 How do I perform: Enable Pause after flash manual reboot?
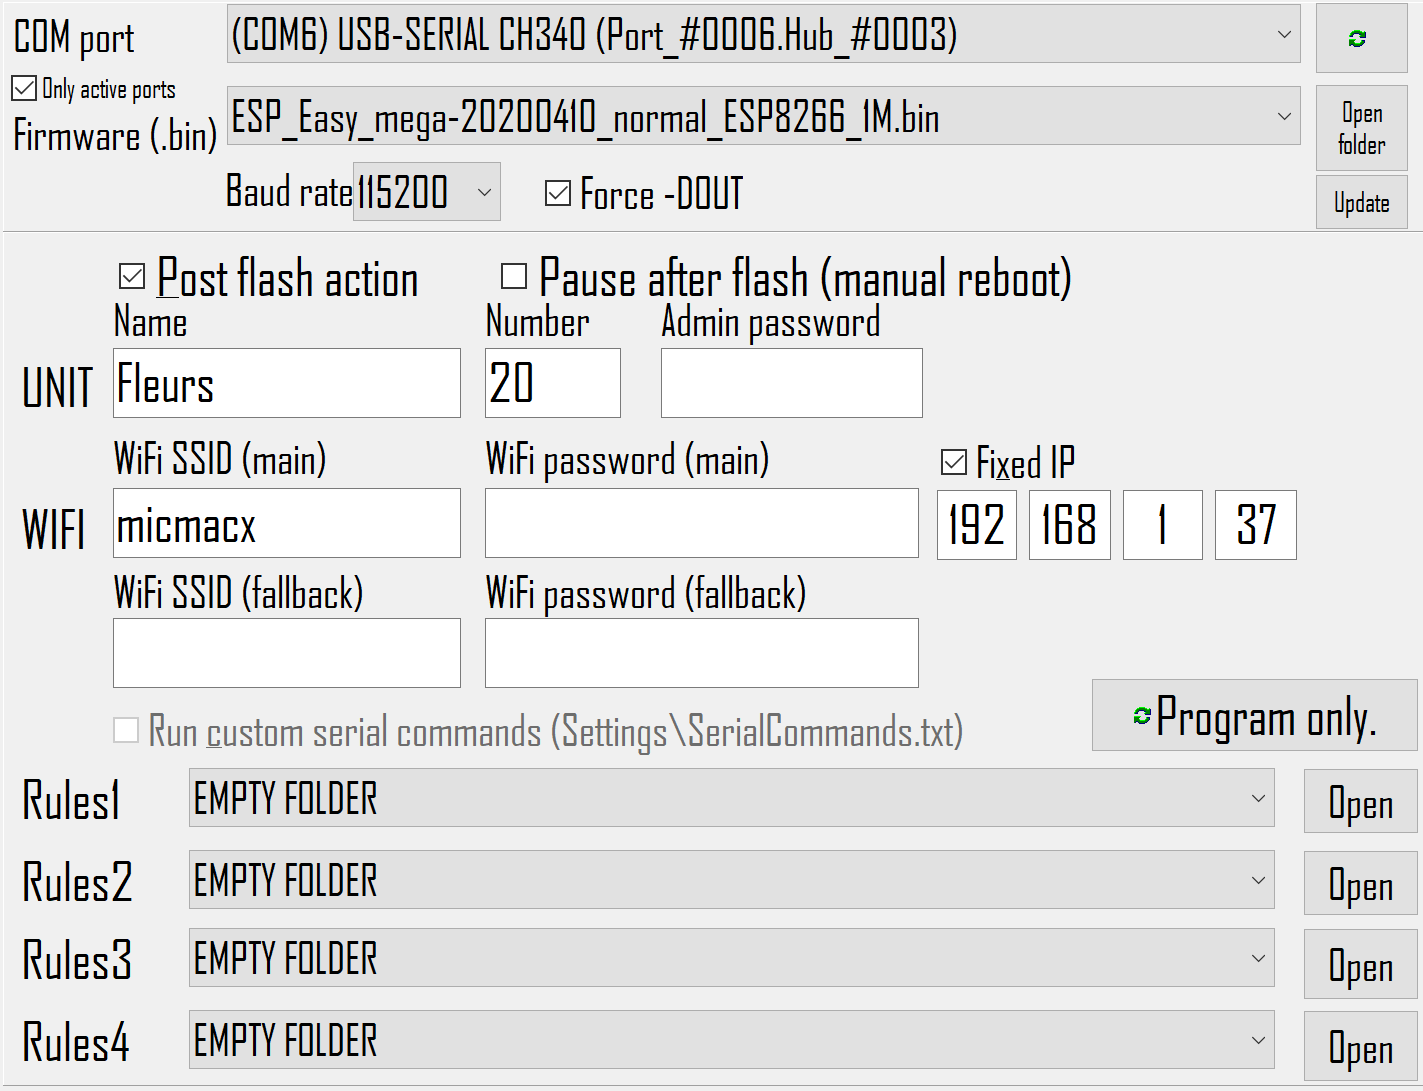click(x=513, y=277)
